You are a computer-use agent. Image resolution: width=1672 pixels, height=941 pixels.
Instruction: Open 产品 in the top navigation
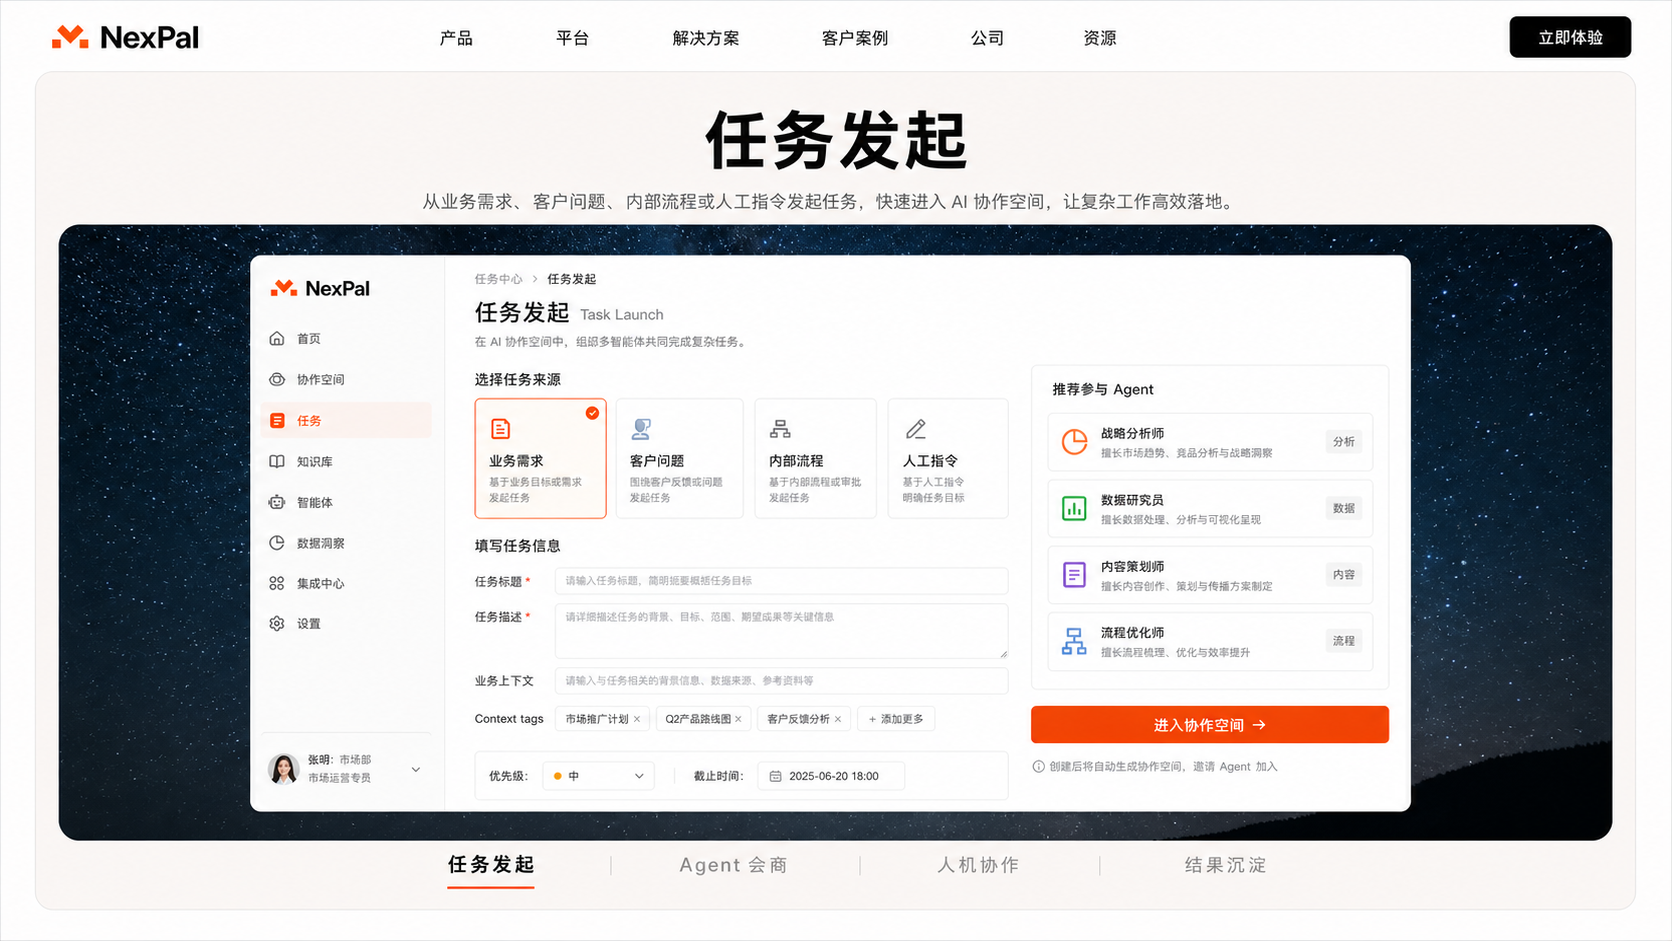[x=456, y=38]
